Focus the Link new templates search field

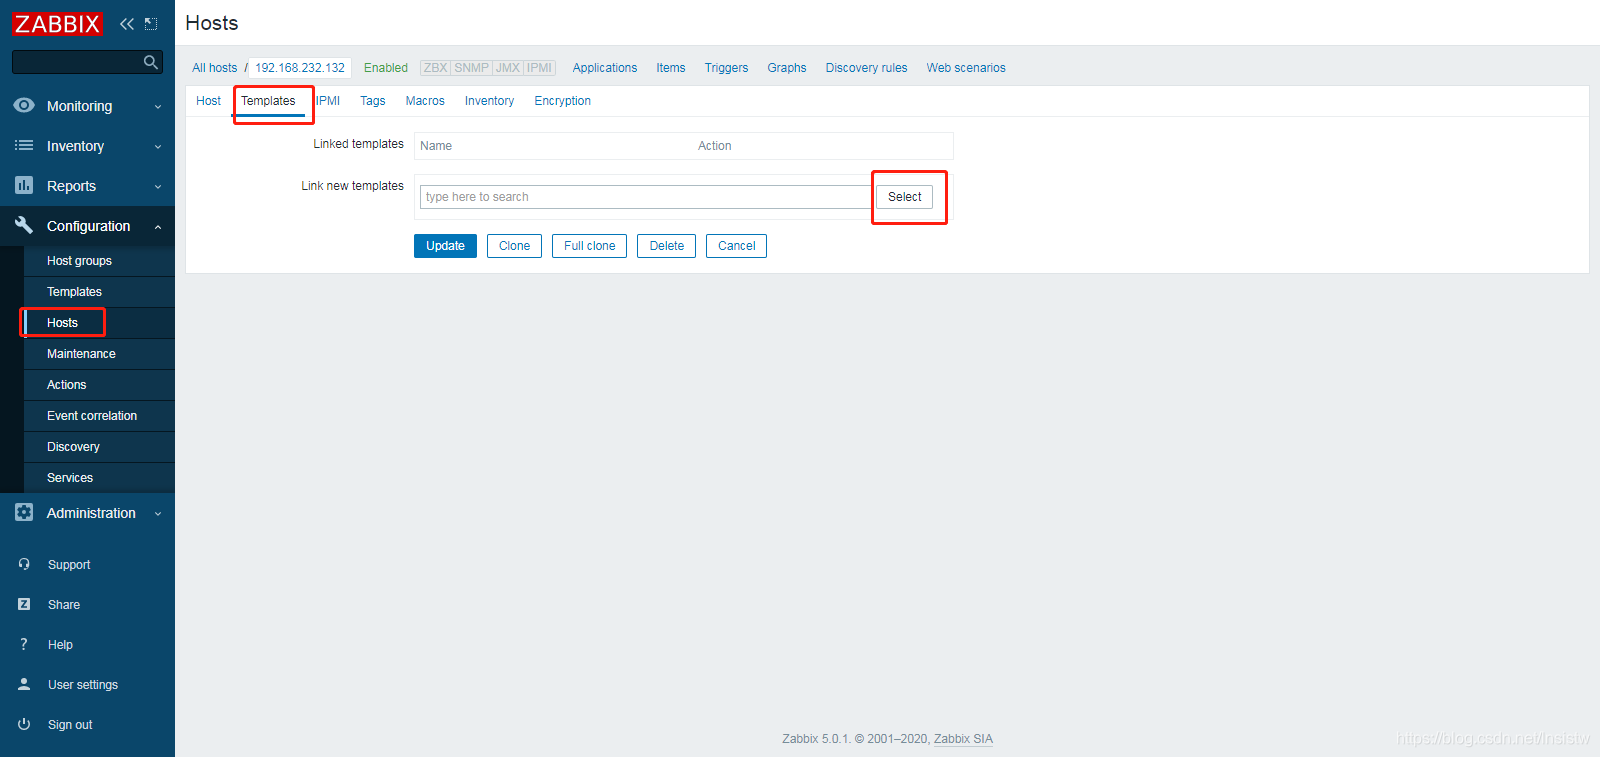tap(646, 197)
